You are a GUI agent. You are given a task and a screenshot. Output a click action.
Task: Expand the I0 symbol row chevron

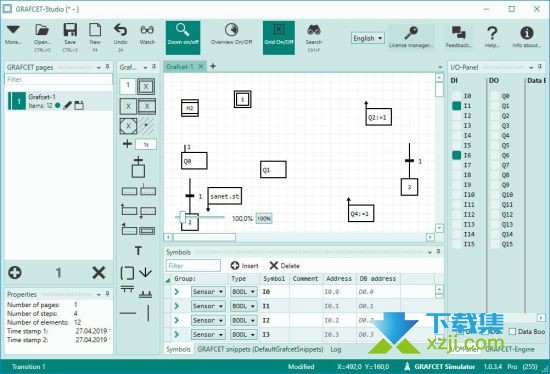(x=176, y=292)
